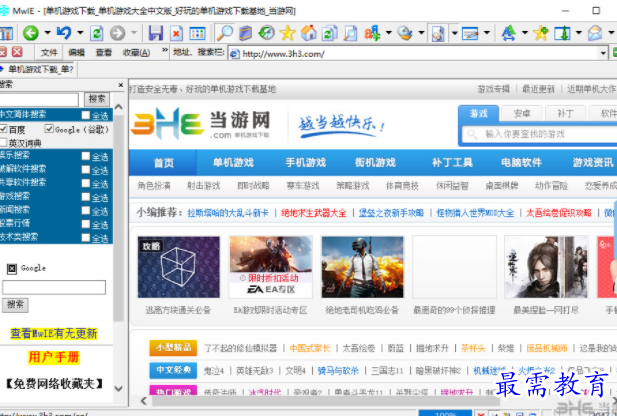Image resolution: width=617 pixels, height=416 pixels.
Task: Uncheck the Google (谷歌) checkbox
Action: (x=49, y=128)
